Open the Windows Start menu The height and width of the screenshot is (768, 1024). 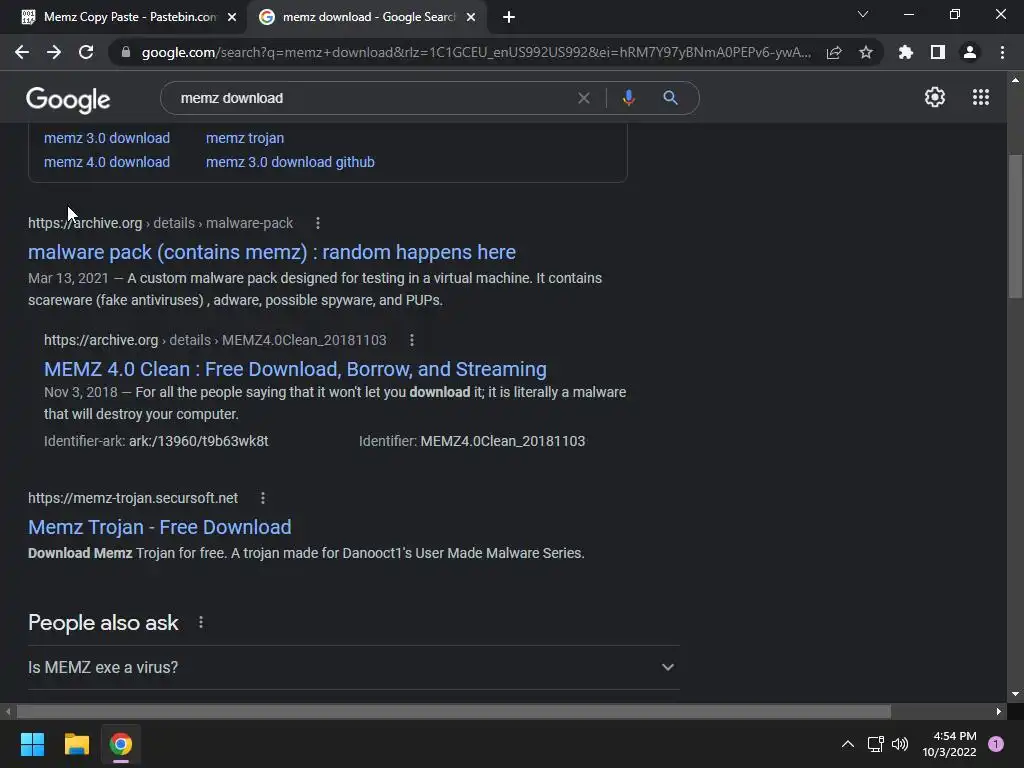click(32, 744)
